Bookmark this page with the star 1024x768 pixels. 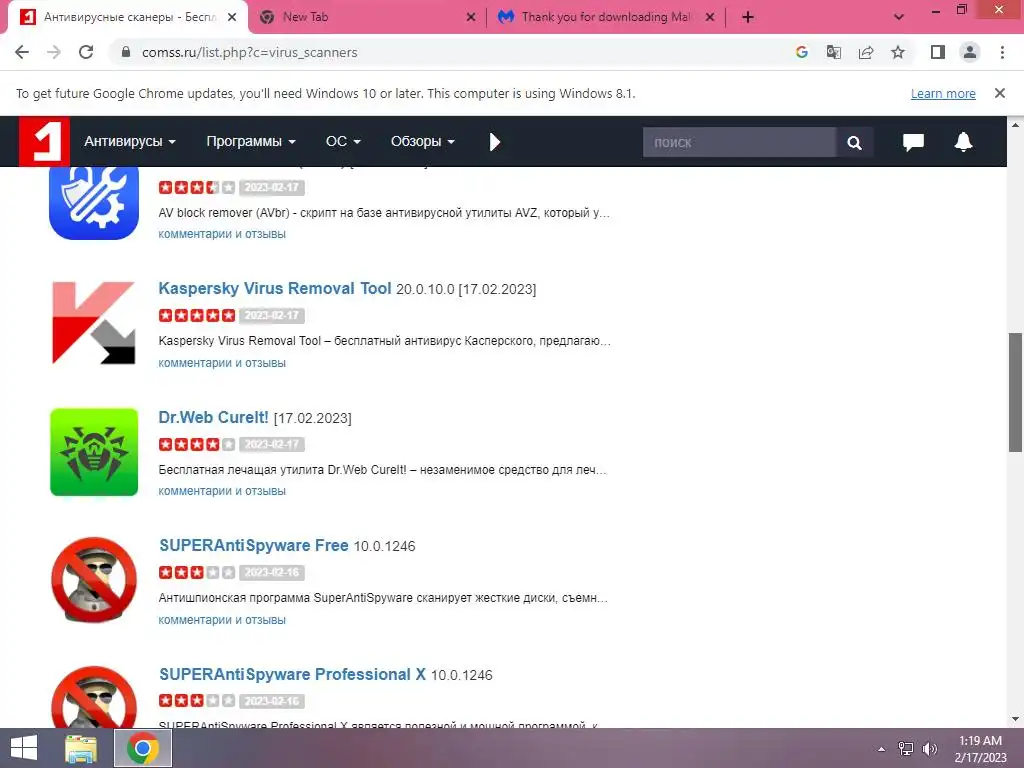(898, 52)
